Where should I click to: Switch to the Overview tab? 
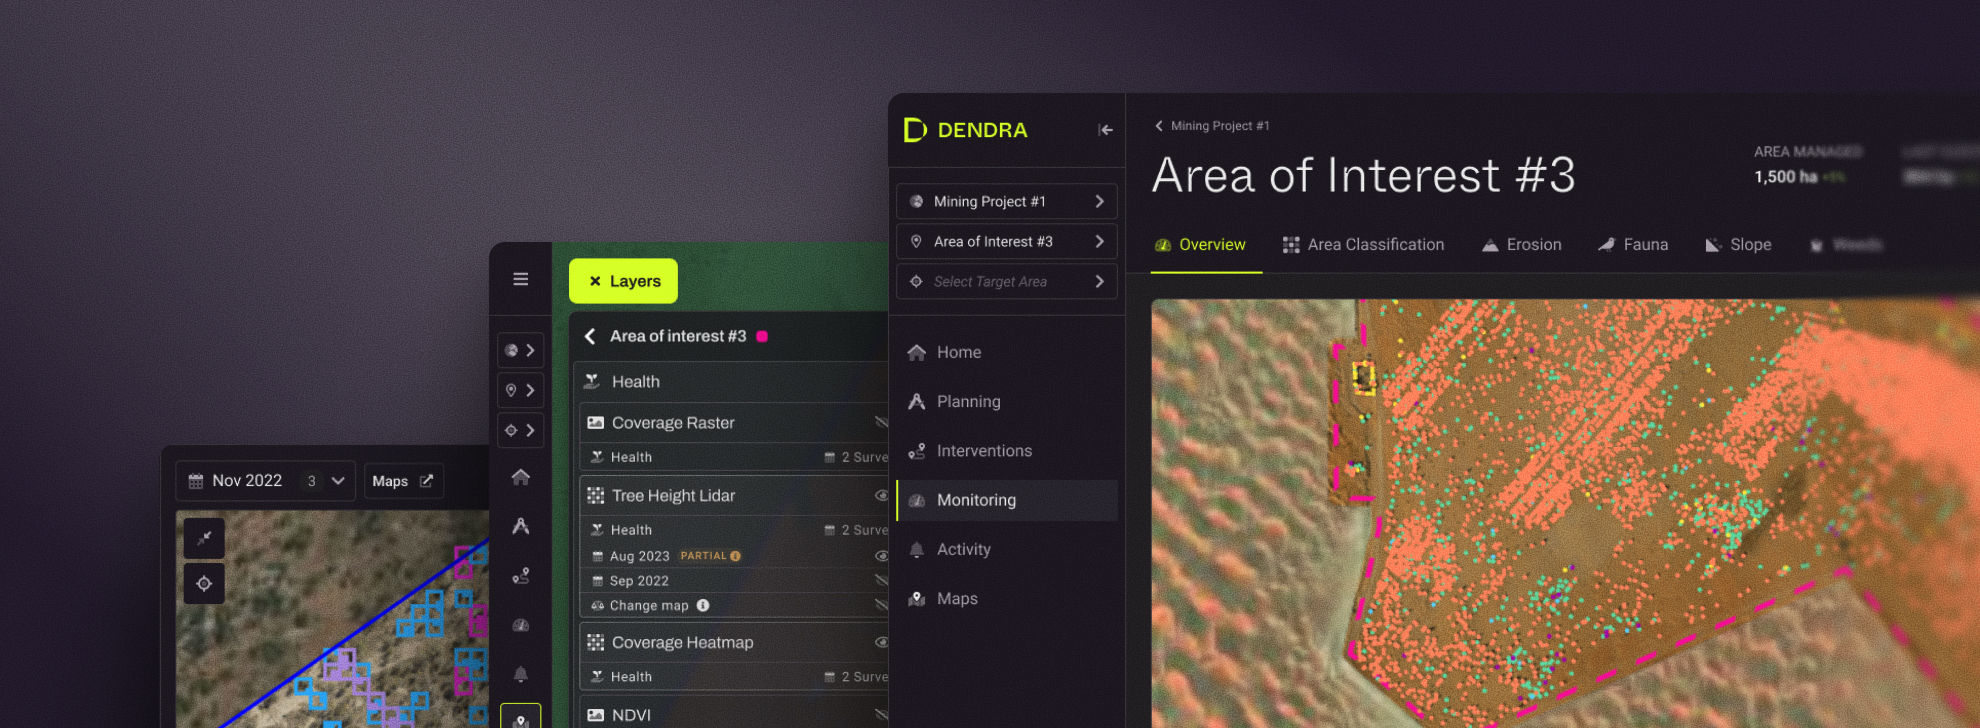click(1200, 245)
